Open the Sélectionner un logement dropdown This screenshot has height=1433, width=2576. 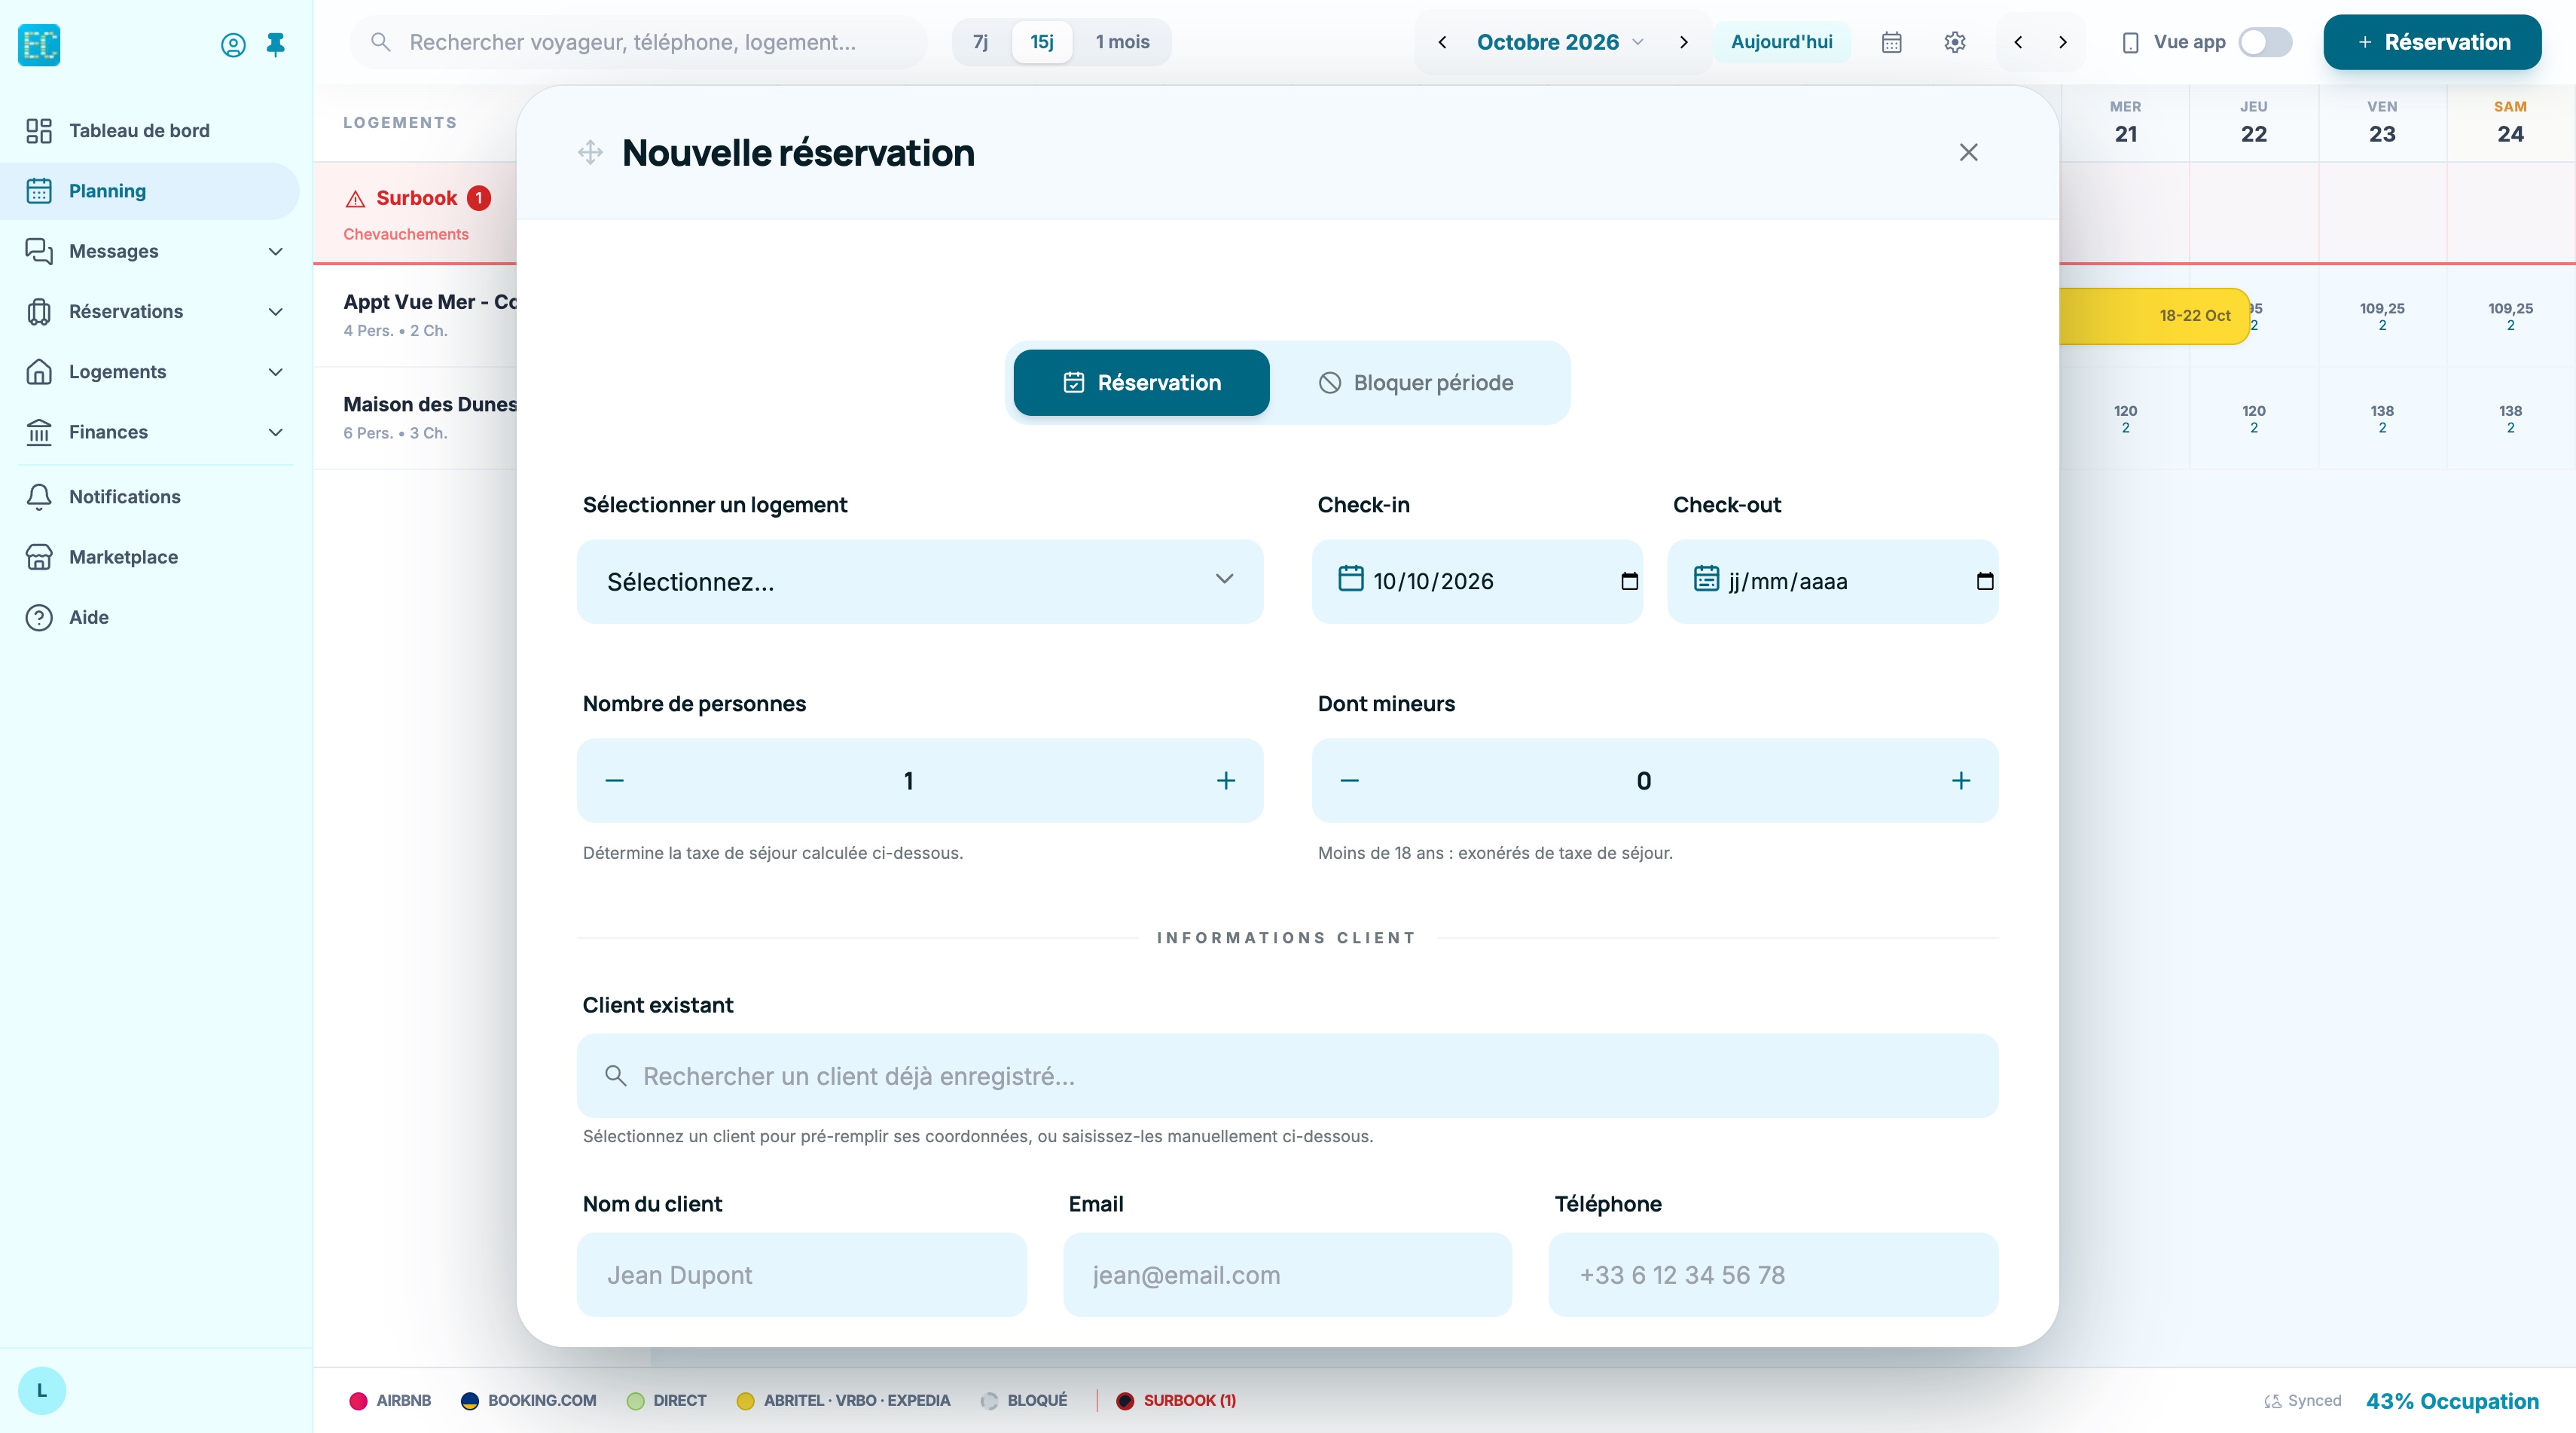pos(920,581)
